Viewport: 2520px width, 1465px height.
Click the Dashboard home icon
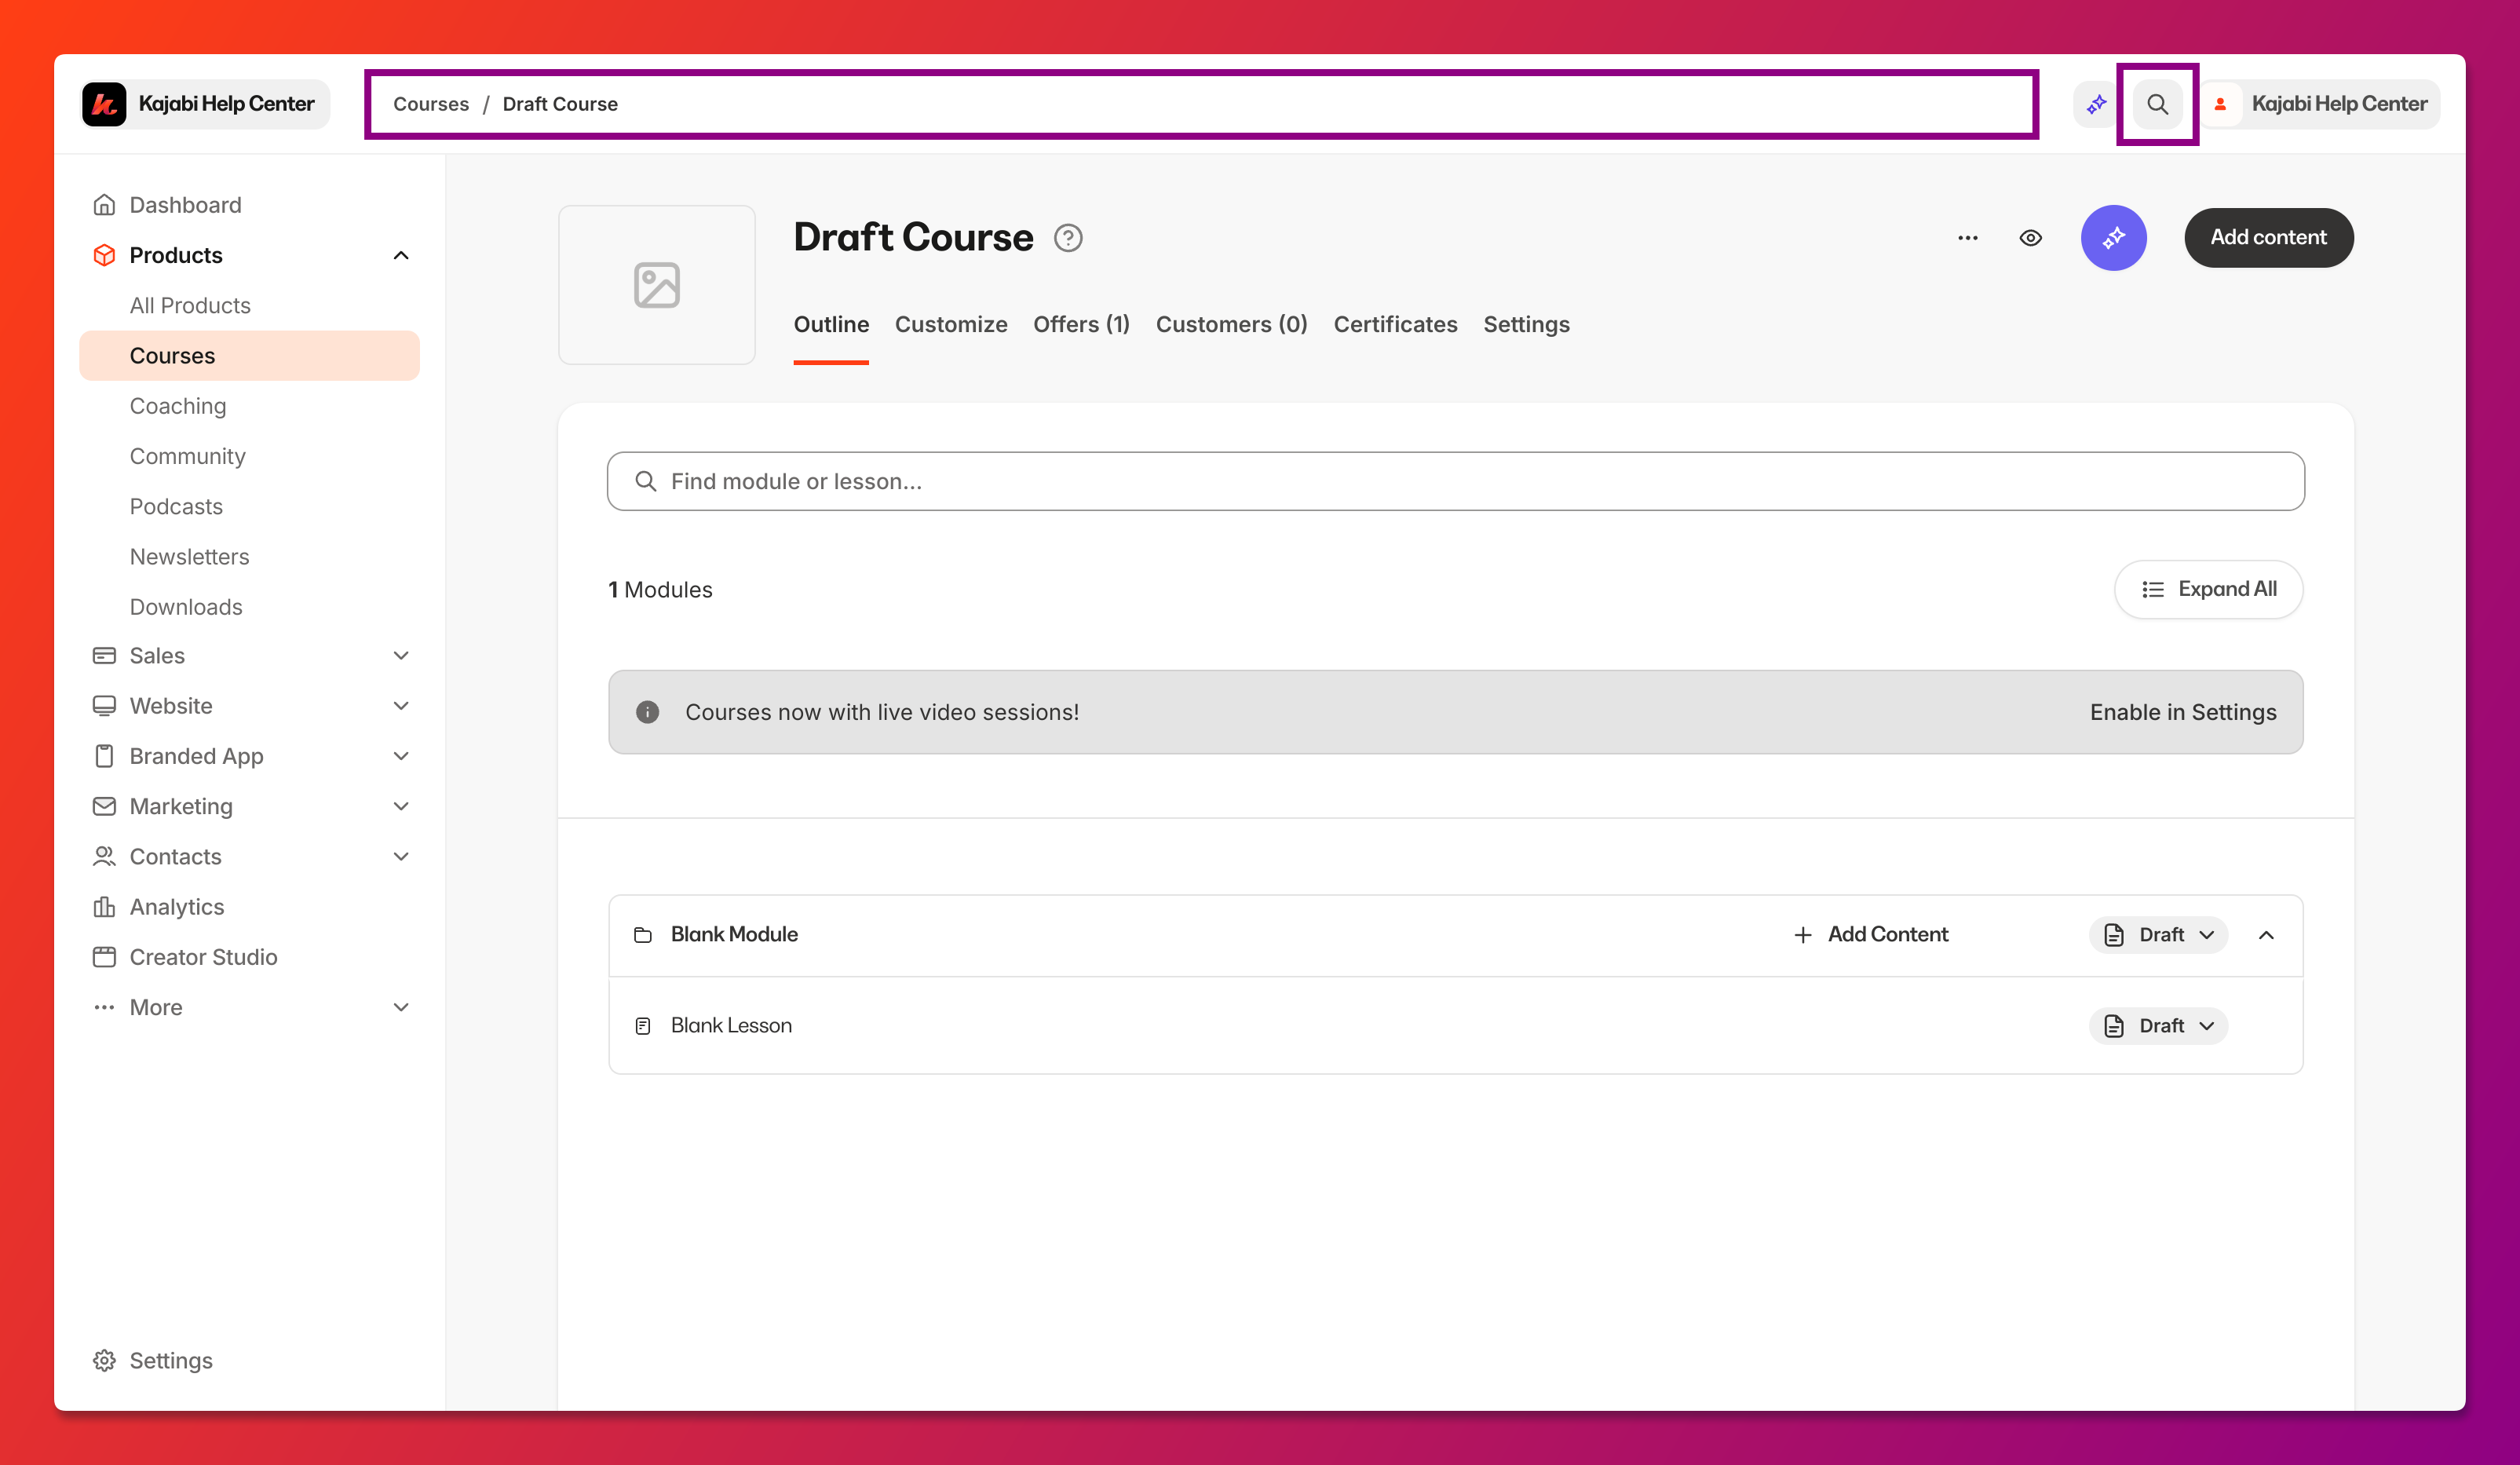click(x=104, y=205)
